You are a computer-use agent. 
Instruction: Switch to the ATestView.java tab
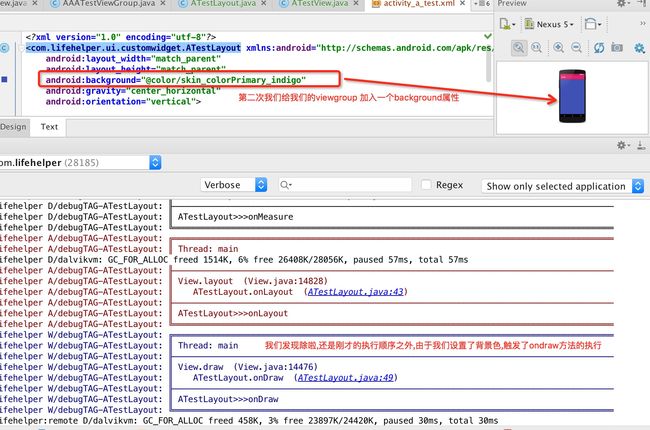(x=319, y=4)
